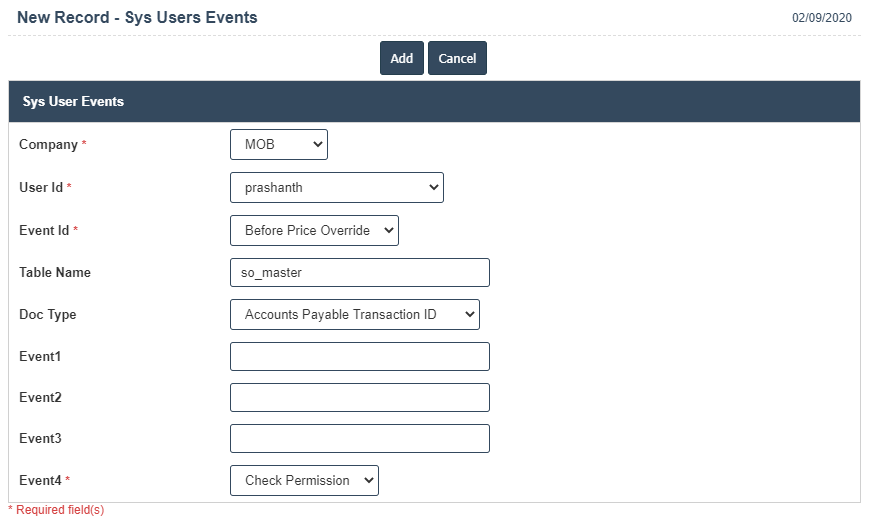
Task: Click the Sys User Events section header
Action: coord(73,102)
